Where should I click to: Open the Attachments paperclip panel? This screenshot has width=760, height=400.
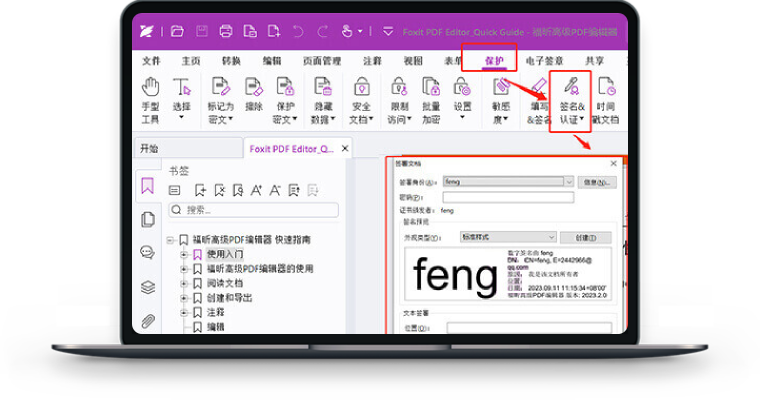[148, 321]
